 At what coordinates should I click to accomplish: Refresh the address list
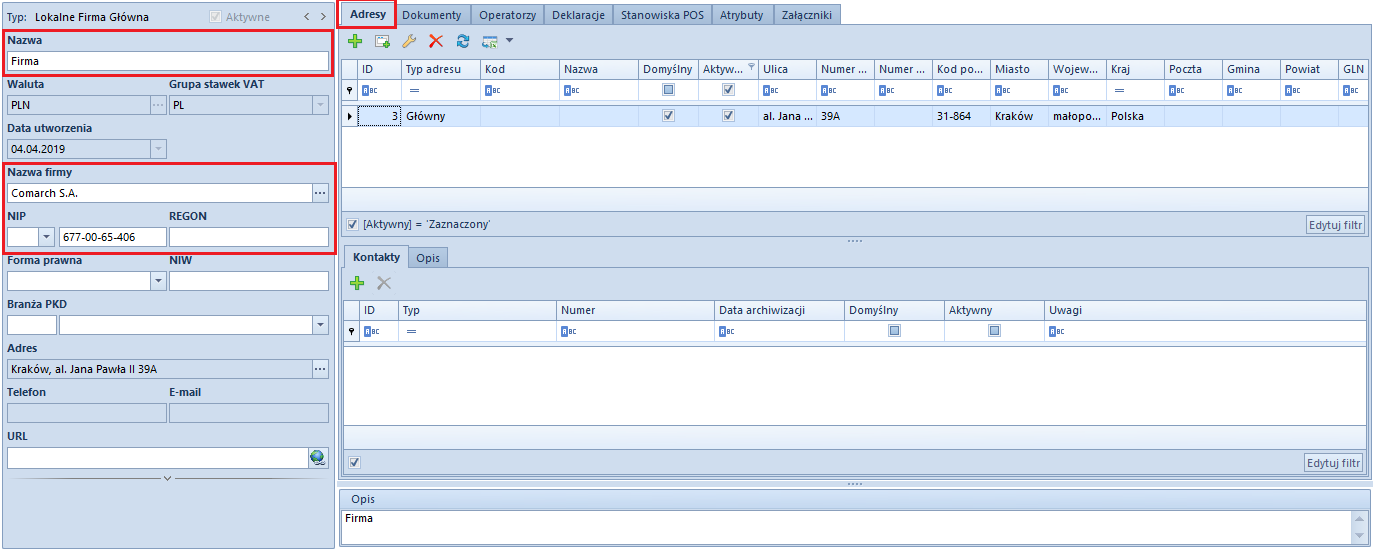(463, 41)
